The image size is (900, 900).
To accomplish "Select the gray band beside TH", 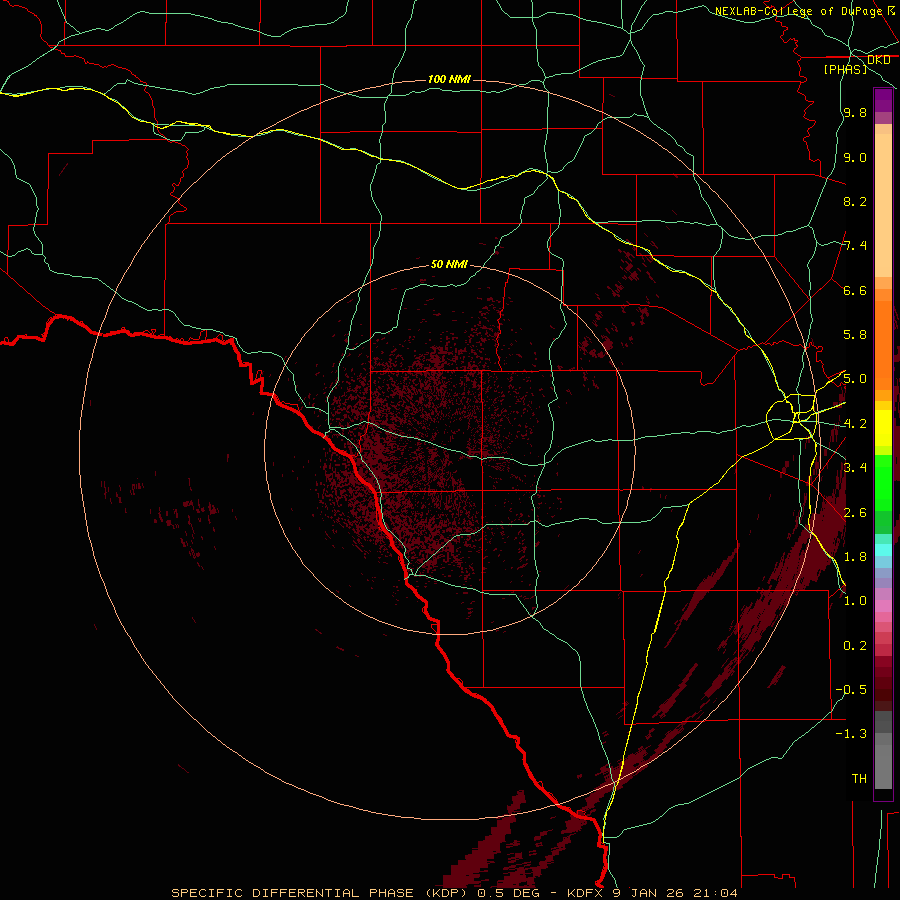I will coord(883,766).
